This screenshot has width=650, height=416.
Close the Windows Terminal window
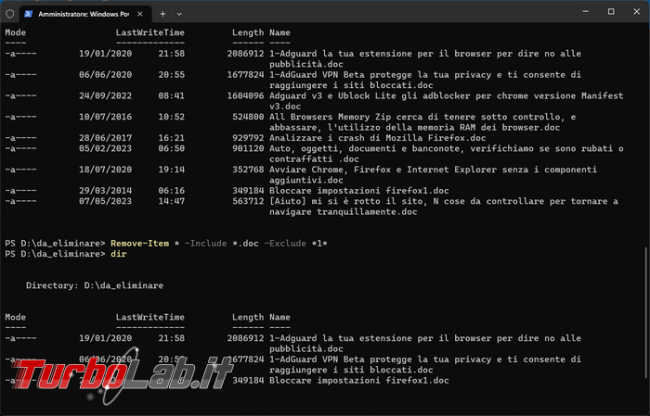pos(637,12)
